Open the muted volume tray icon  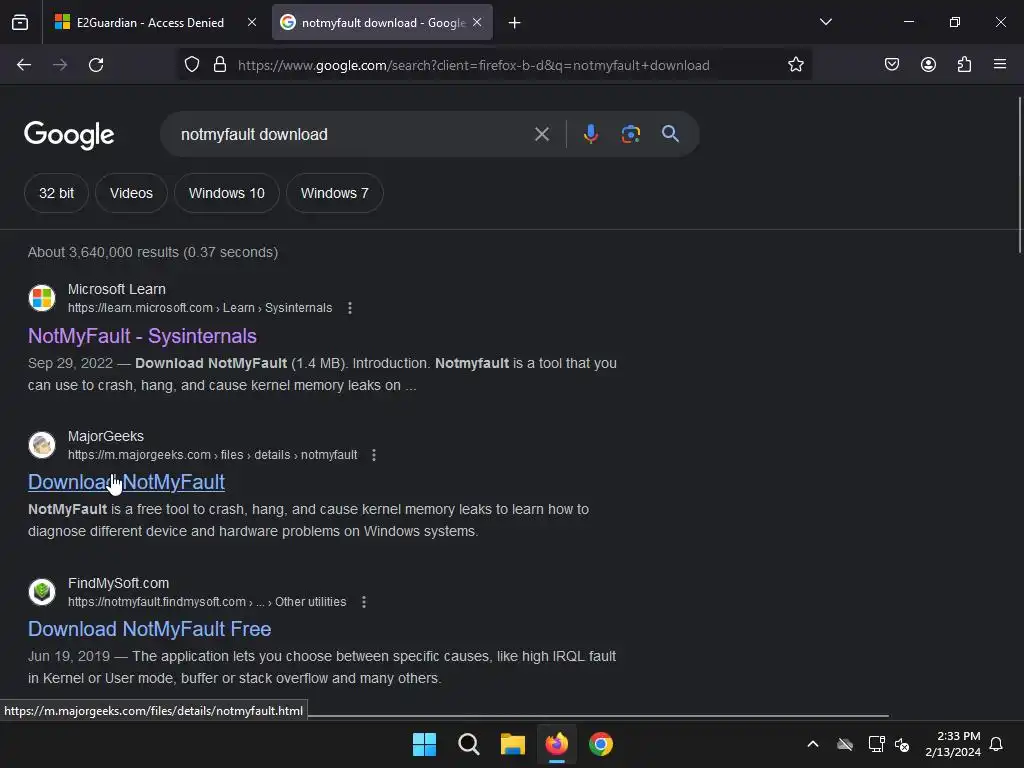[x=902, y=744]
